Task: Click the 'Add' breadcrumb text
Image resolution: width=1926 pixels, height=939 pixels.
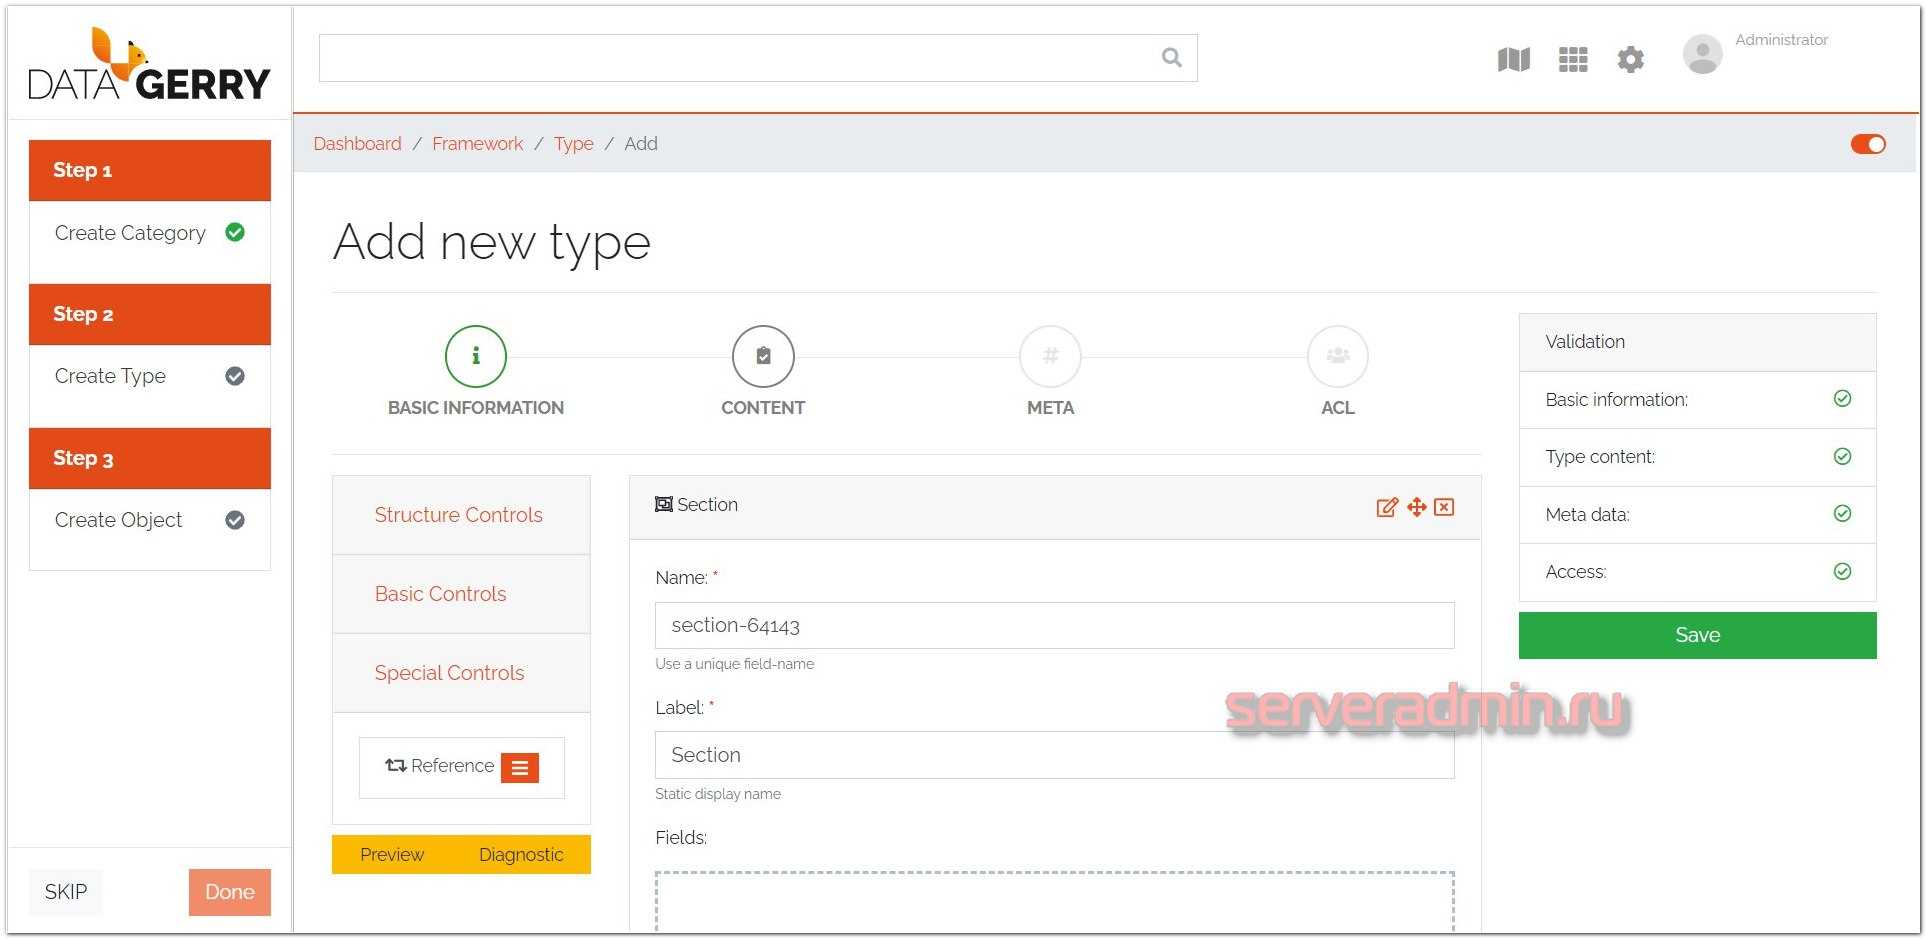Action: pyautogui.click(x=641, y=144)
